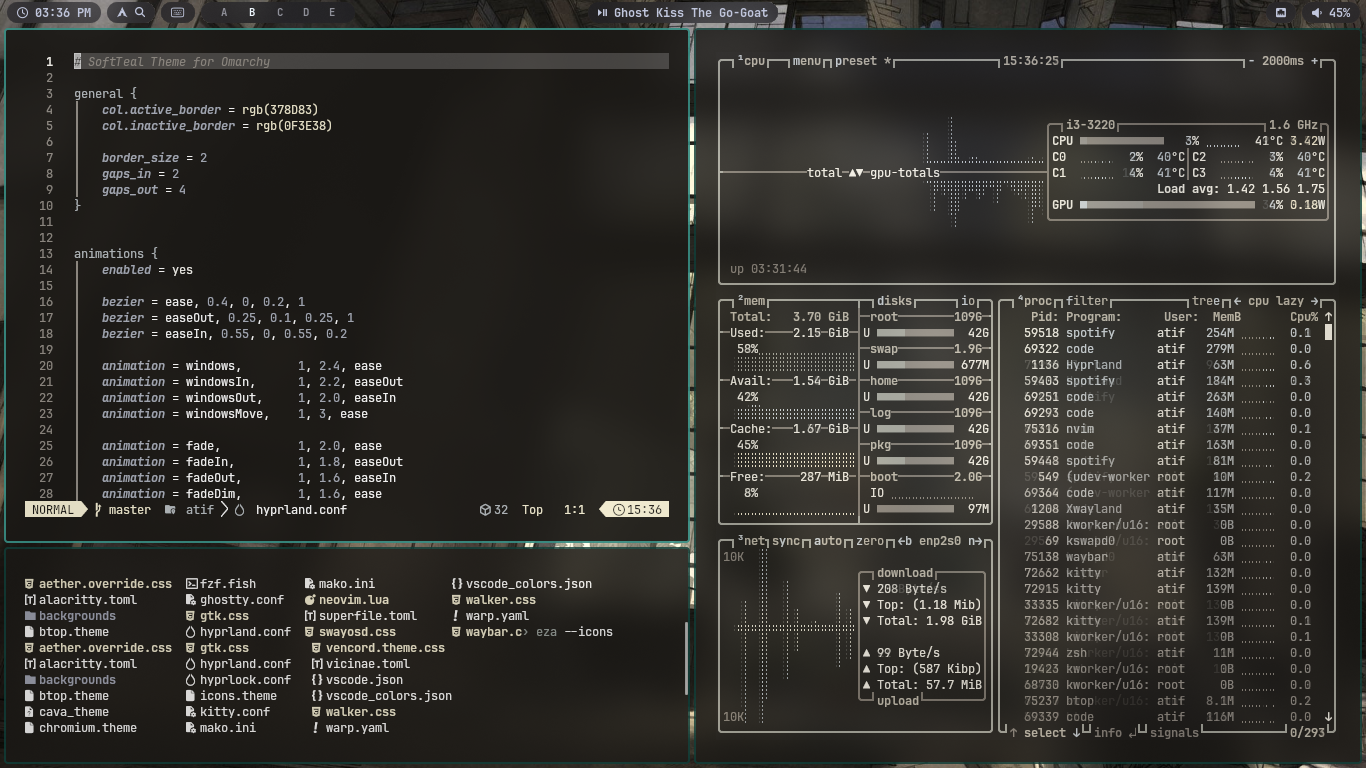This screenshot has height=768, width=1366.
Task: Decrease update interval with minus beside 2000ms
Action: coord(1251,61)
